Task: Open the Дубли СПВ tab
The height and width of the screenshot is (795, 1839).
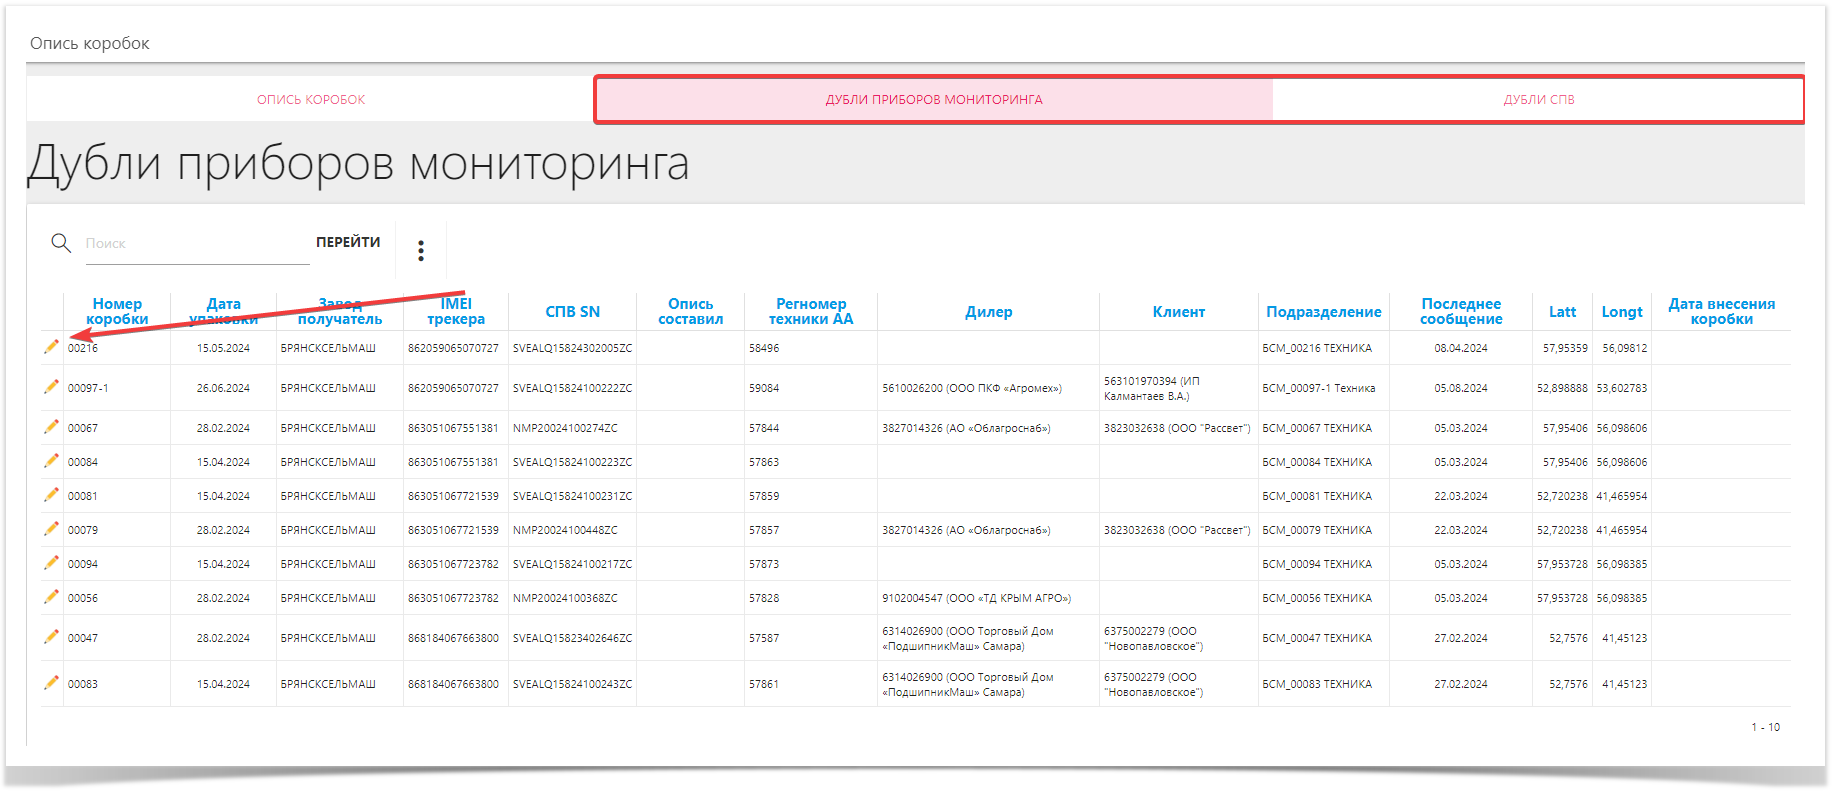Action: pyautogui.click(x=1538, y=100)
